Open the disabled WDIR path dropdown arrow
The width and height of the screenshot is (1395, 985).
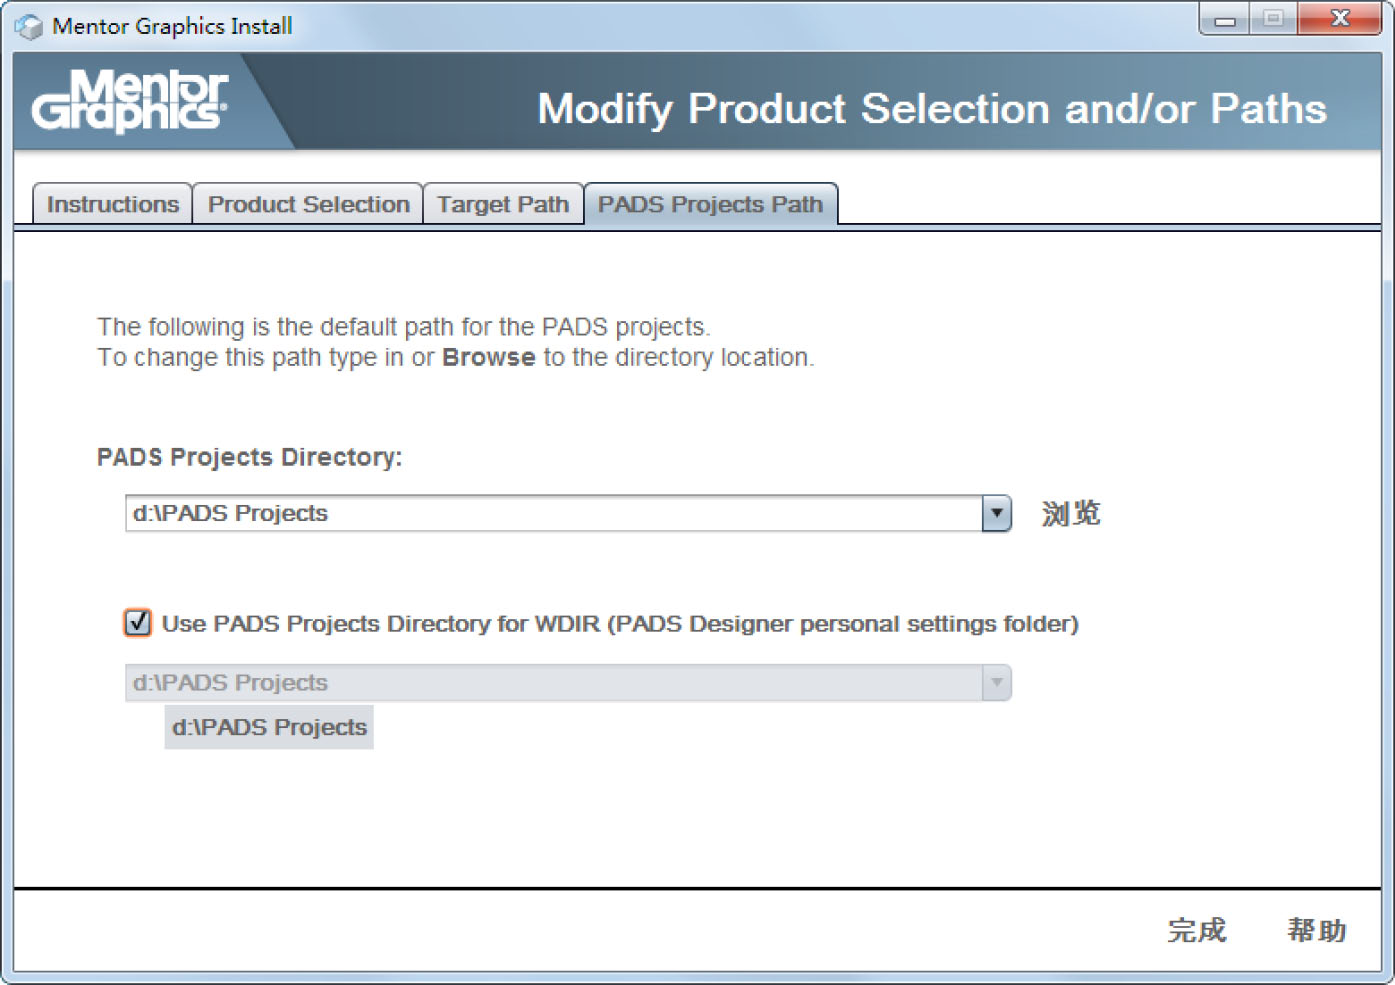(997, 683)
